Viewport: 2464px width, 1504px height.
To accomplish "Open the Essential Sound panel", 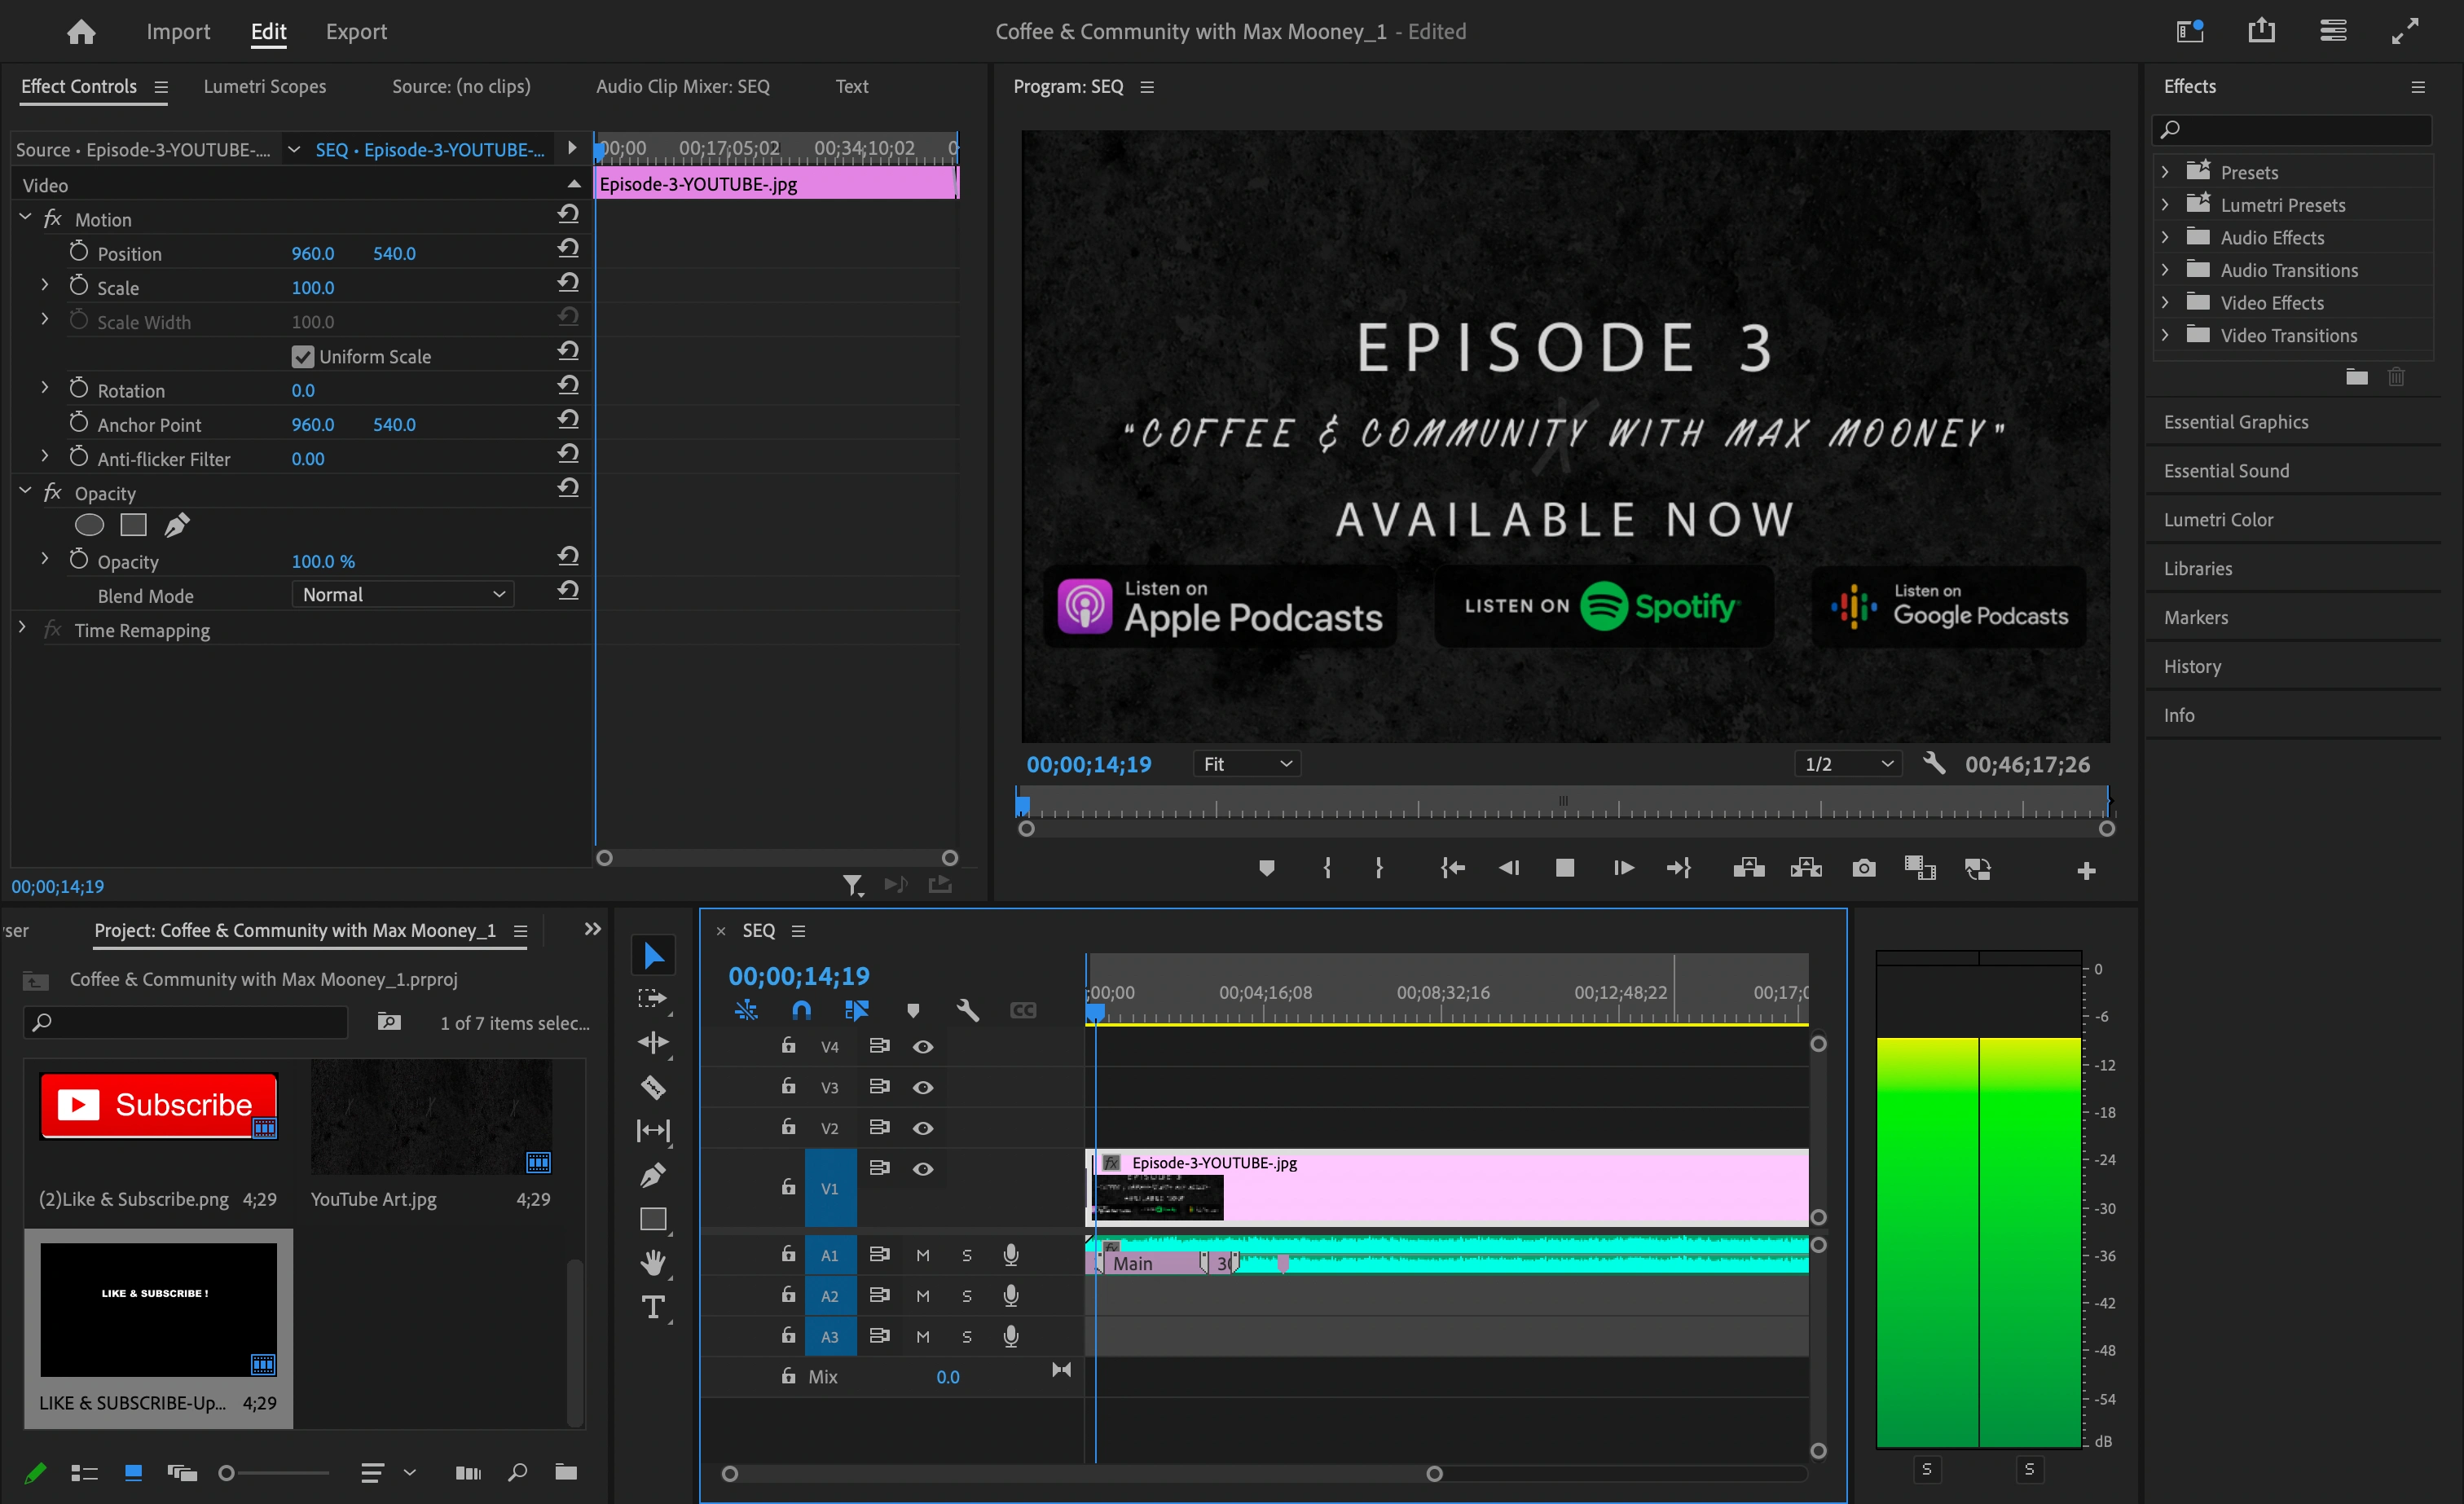I will click(2226, 471).
